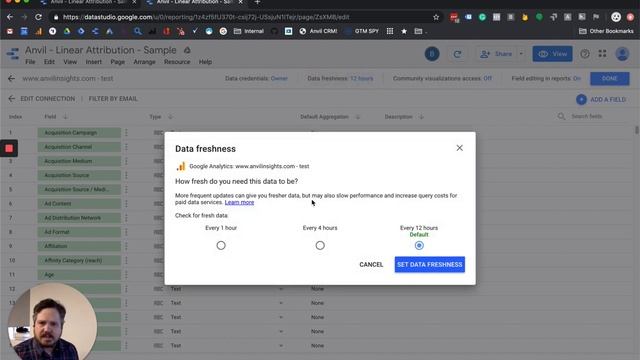
Task: Click the back arrow beside www.anvilinsights.com
Action: [x=11, y=78]
